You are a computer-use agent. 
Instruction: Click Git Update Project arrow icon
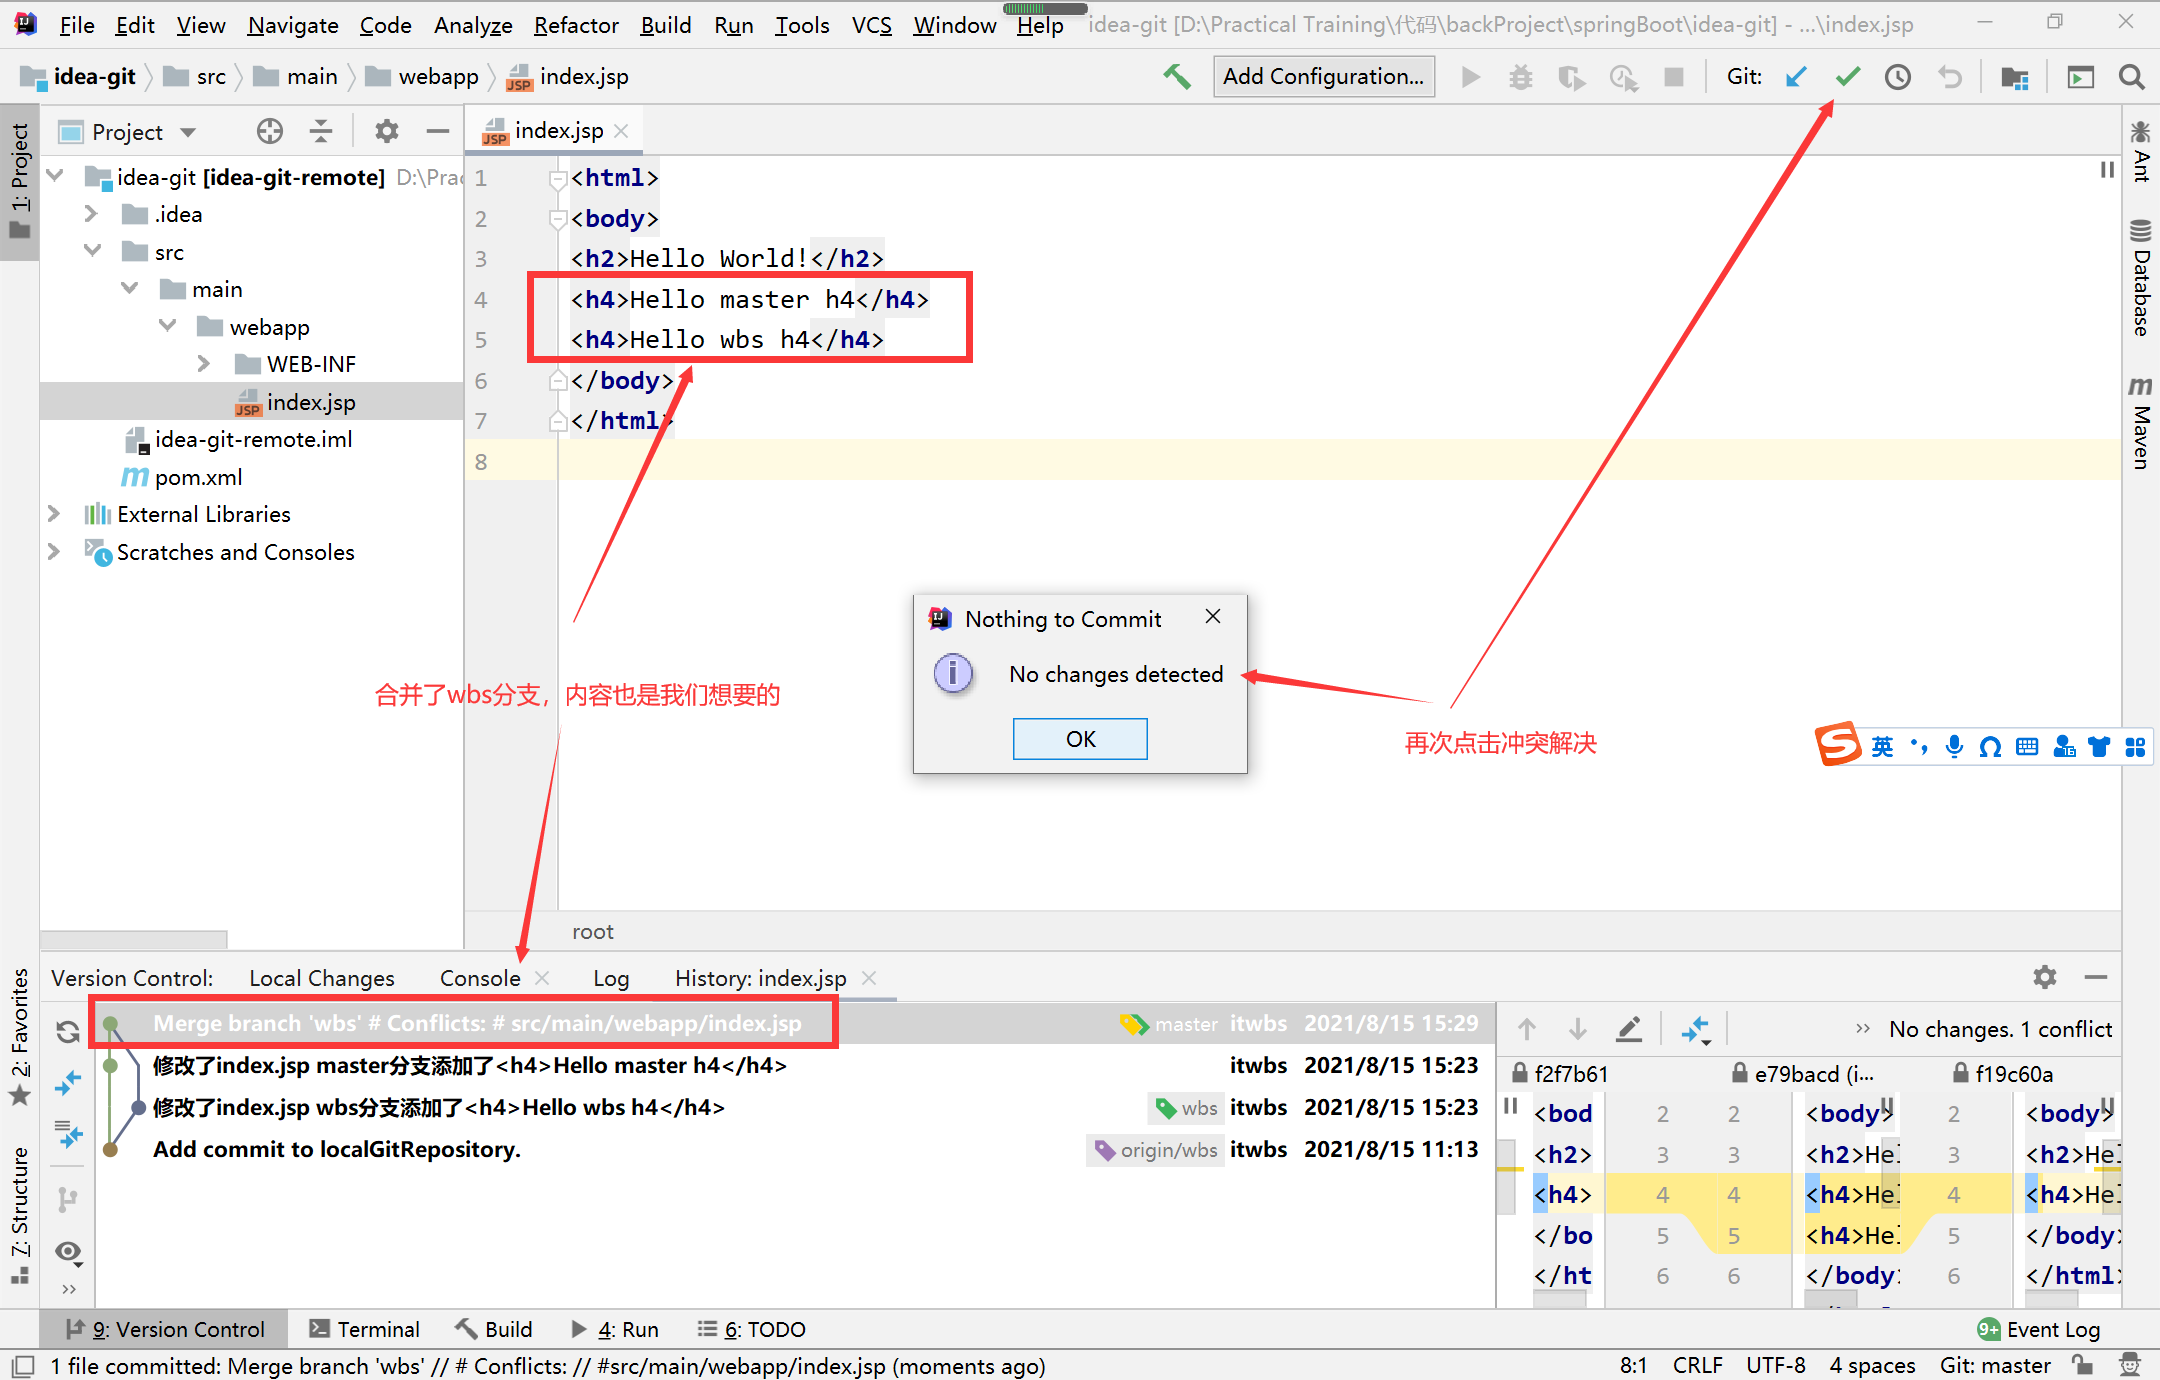(x=1796, y=76)
